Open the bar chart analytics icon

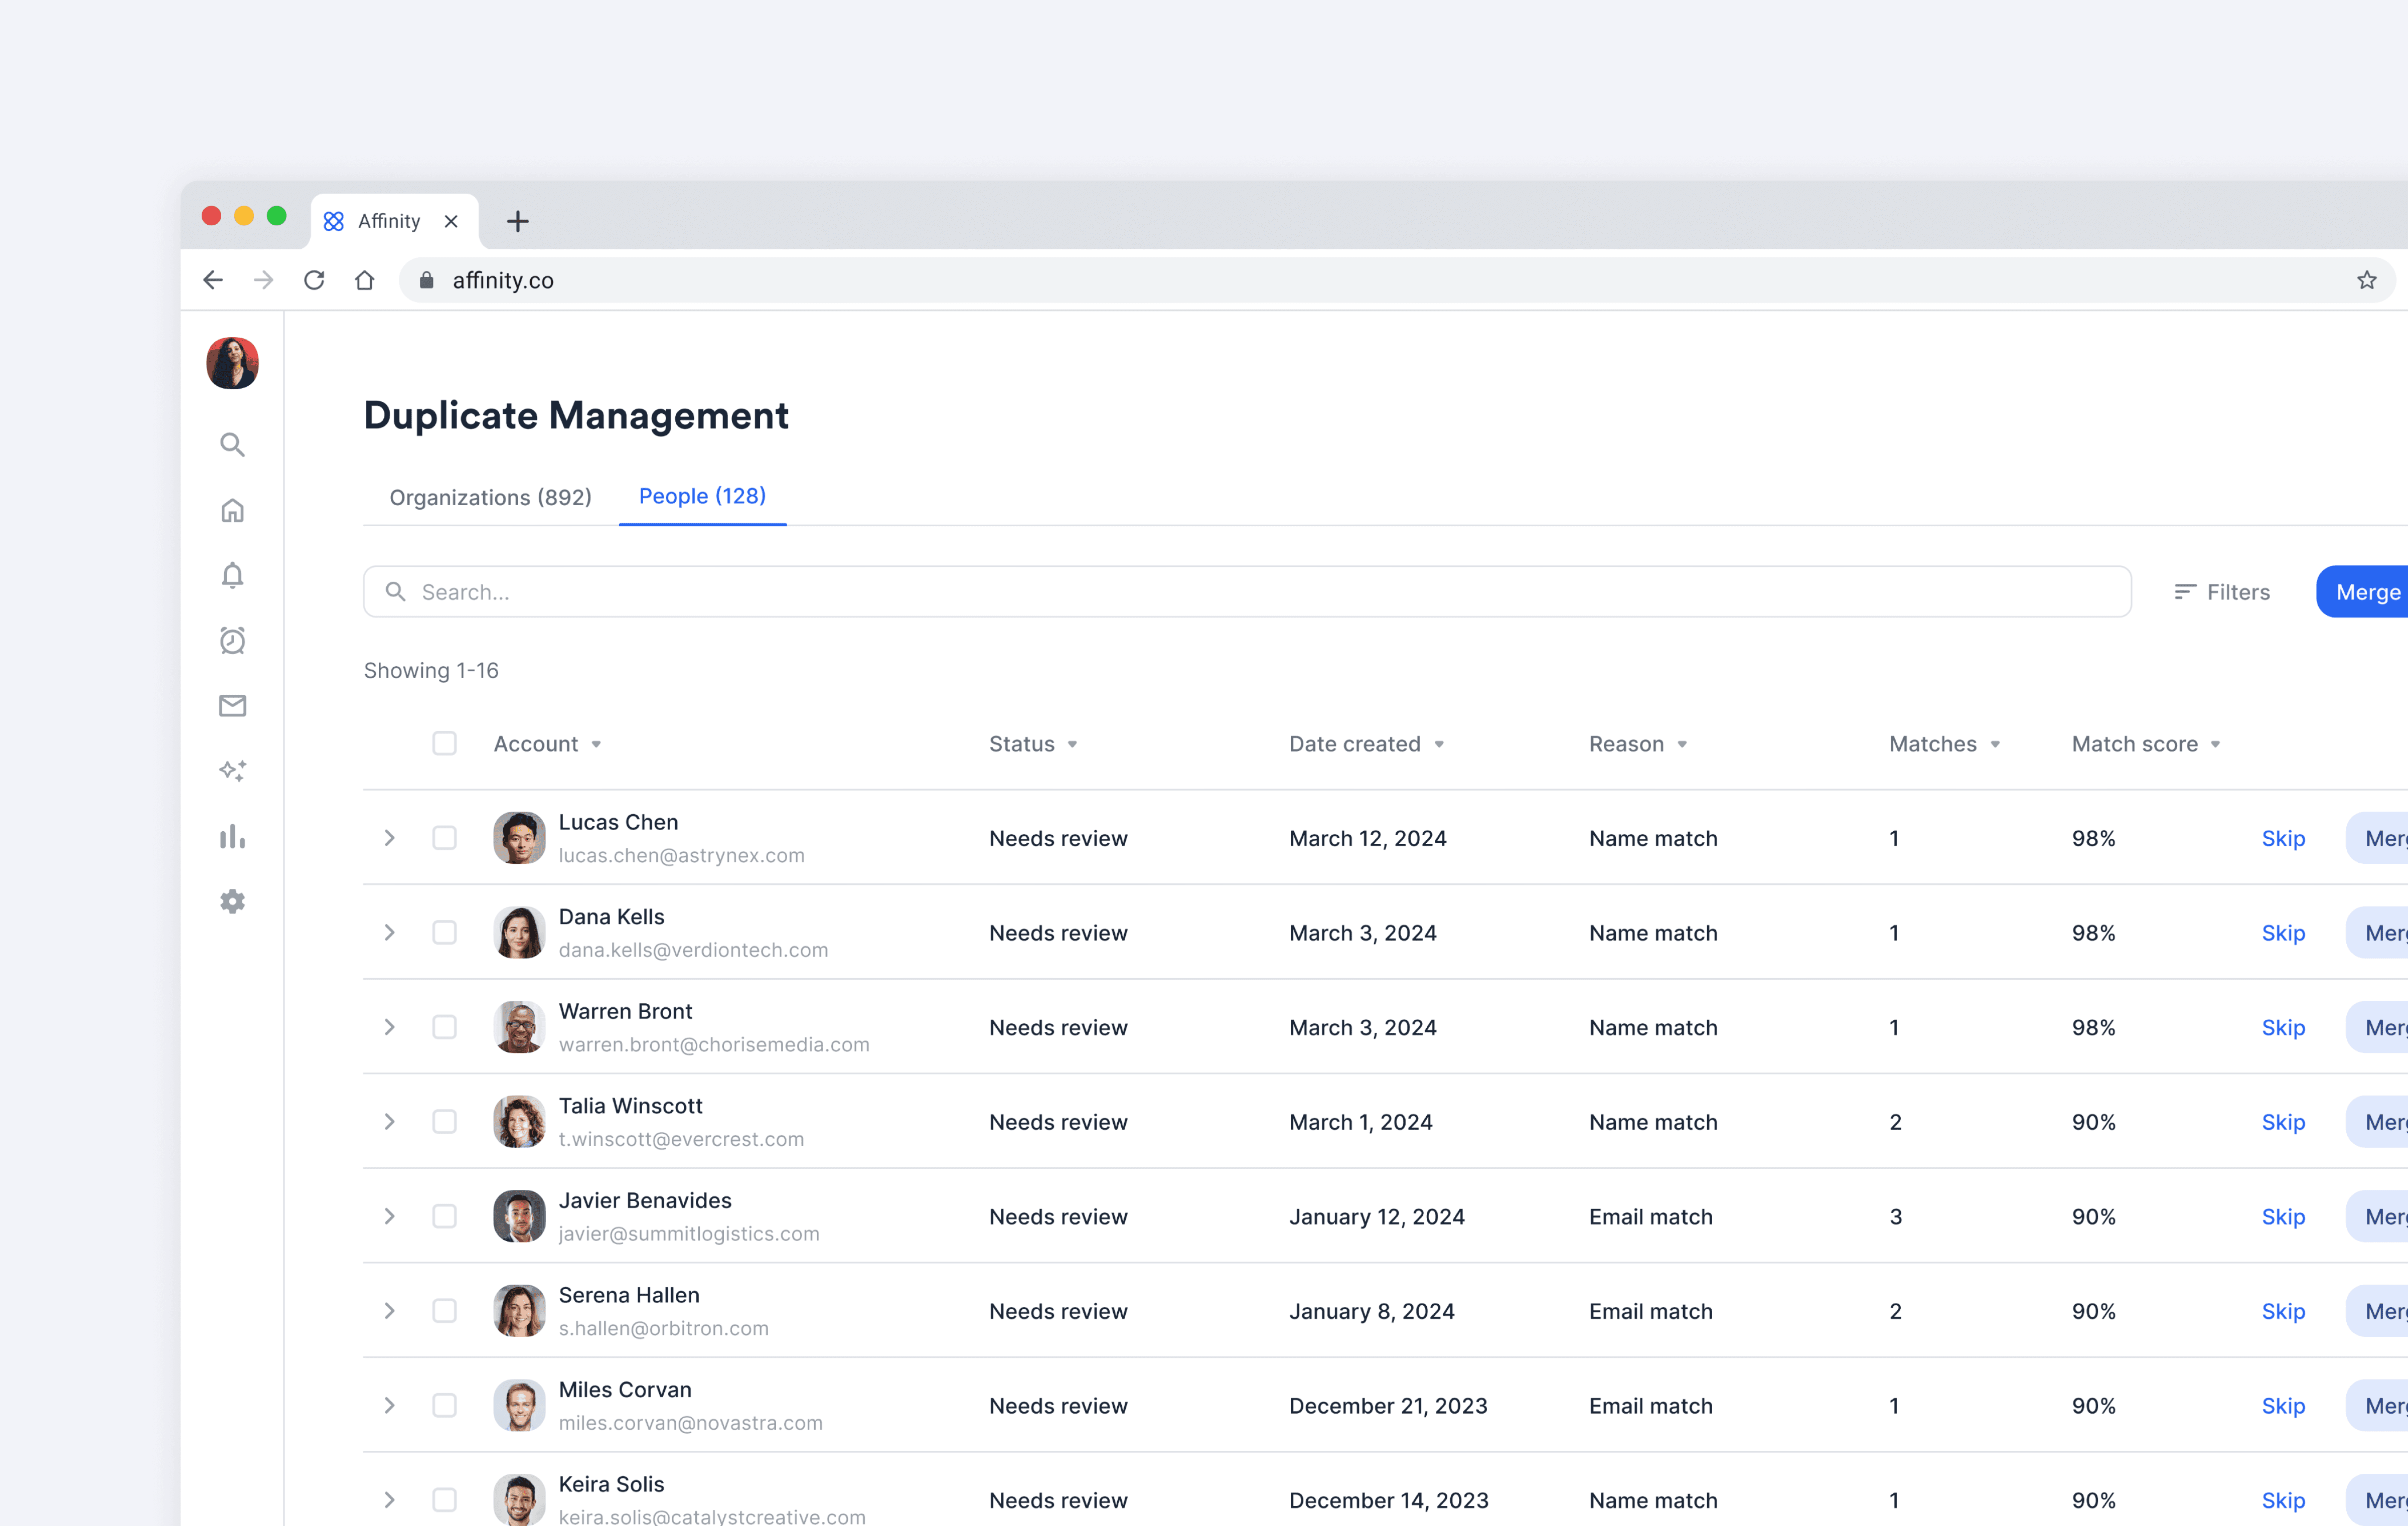(232, 836)
